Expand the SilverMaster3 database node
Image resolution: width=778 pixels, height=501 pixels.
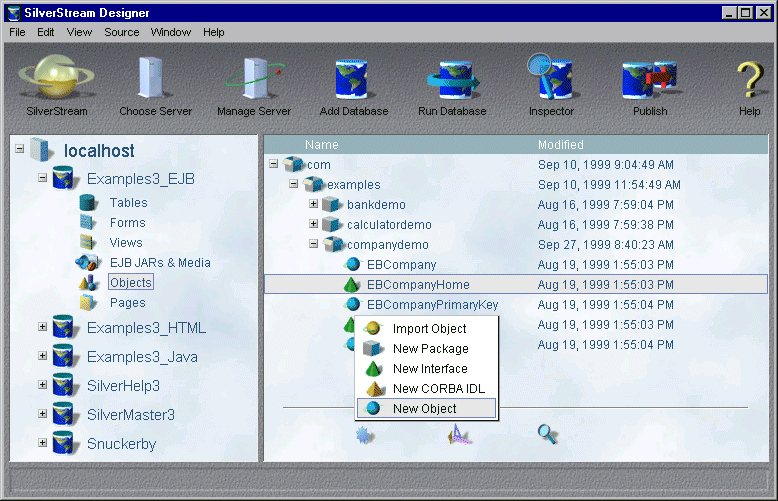tap(43, 414)
